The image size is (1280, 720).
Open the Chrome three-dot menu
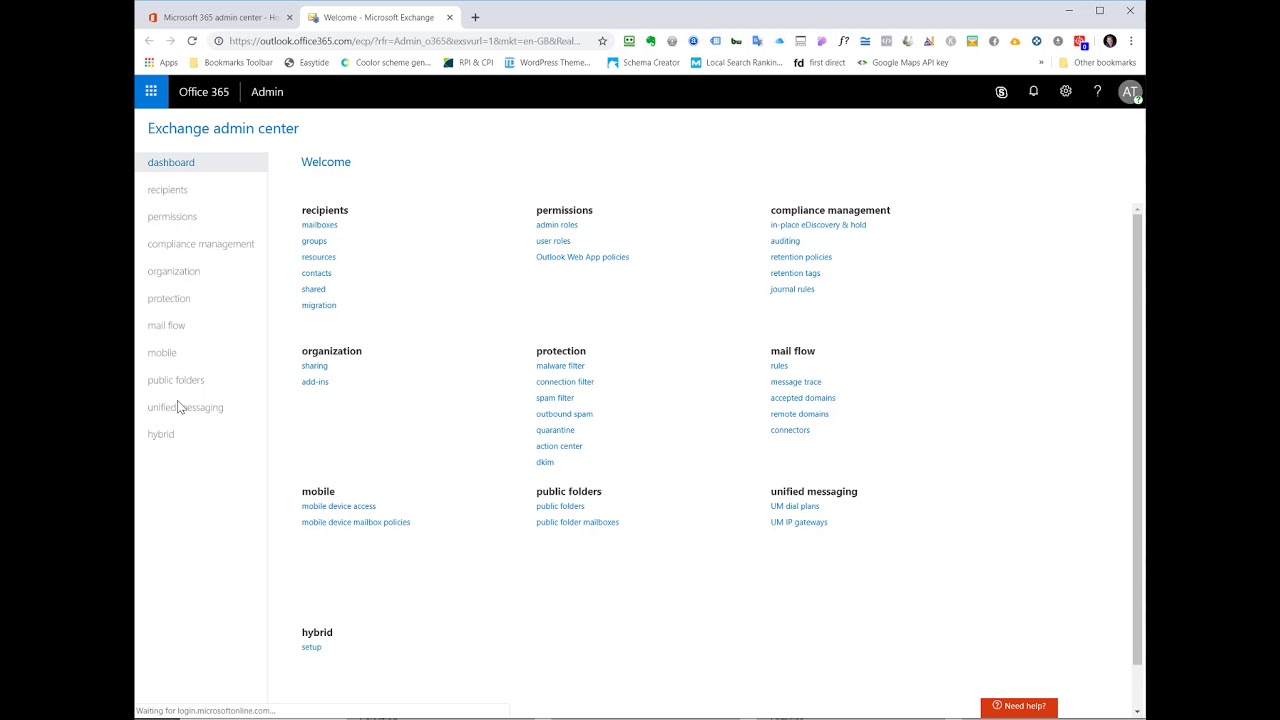coord(1131,41)
